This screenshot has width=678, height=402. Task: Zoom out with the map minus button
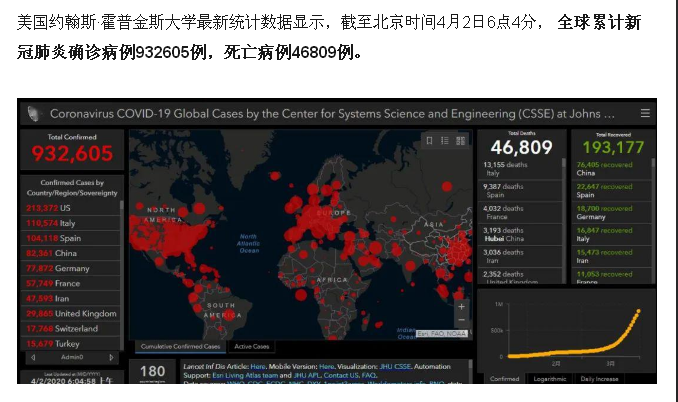(x=461, y=320)
